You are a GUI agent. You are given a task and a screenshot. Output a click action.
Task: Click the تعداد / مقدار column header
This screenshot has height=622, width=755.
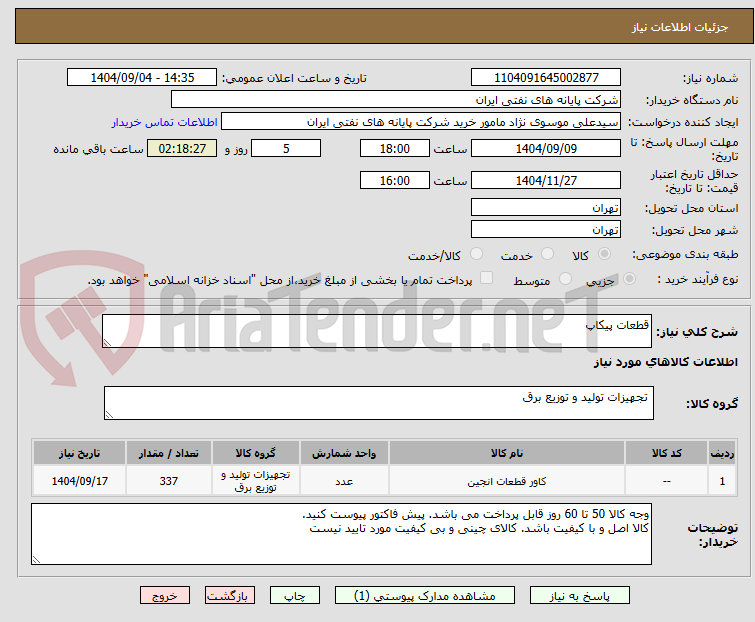pyautogui.click(x=169, y=453)
